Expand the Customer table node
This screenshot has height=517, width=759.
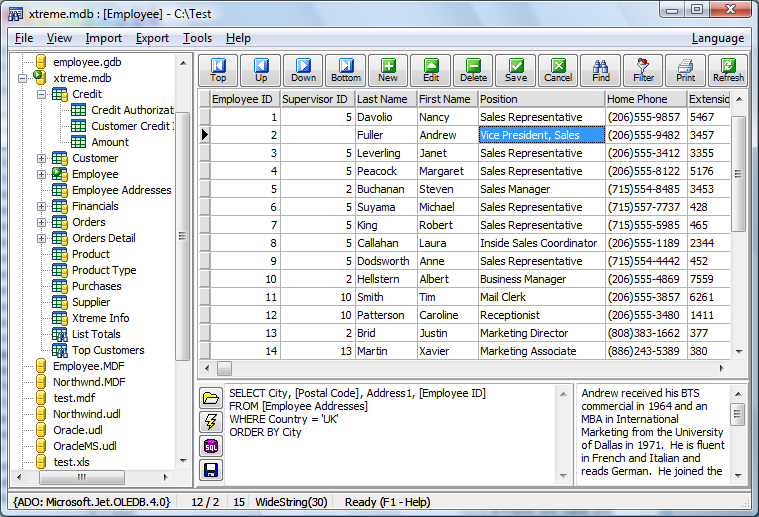click(x=42, y=158)
